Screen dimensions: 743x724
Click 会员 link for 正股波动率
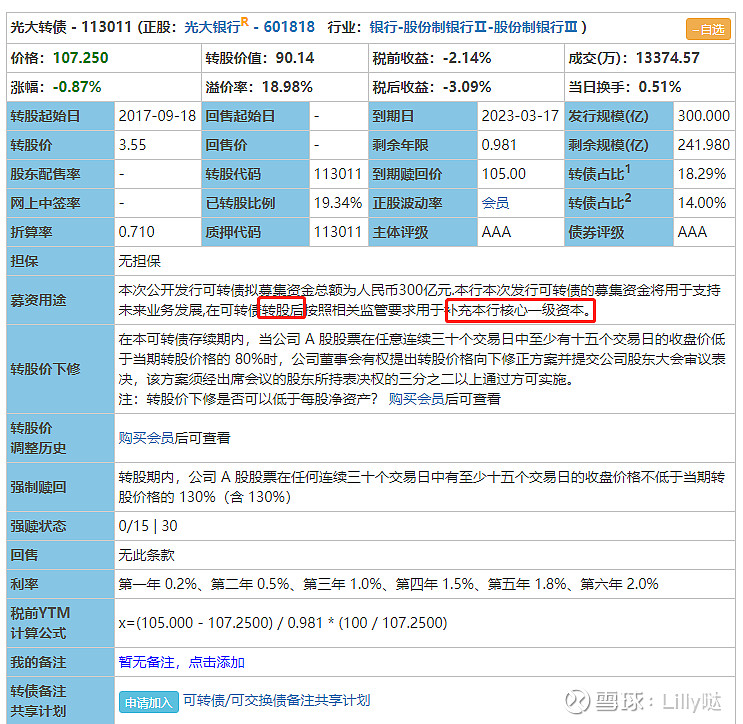point(495,203)
